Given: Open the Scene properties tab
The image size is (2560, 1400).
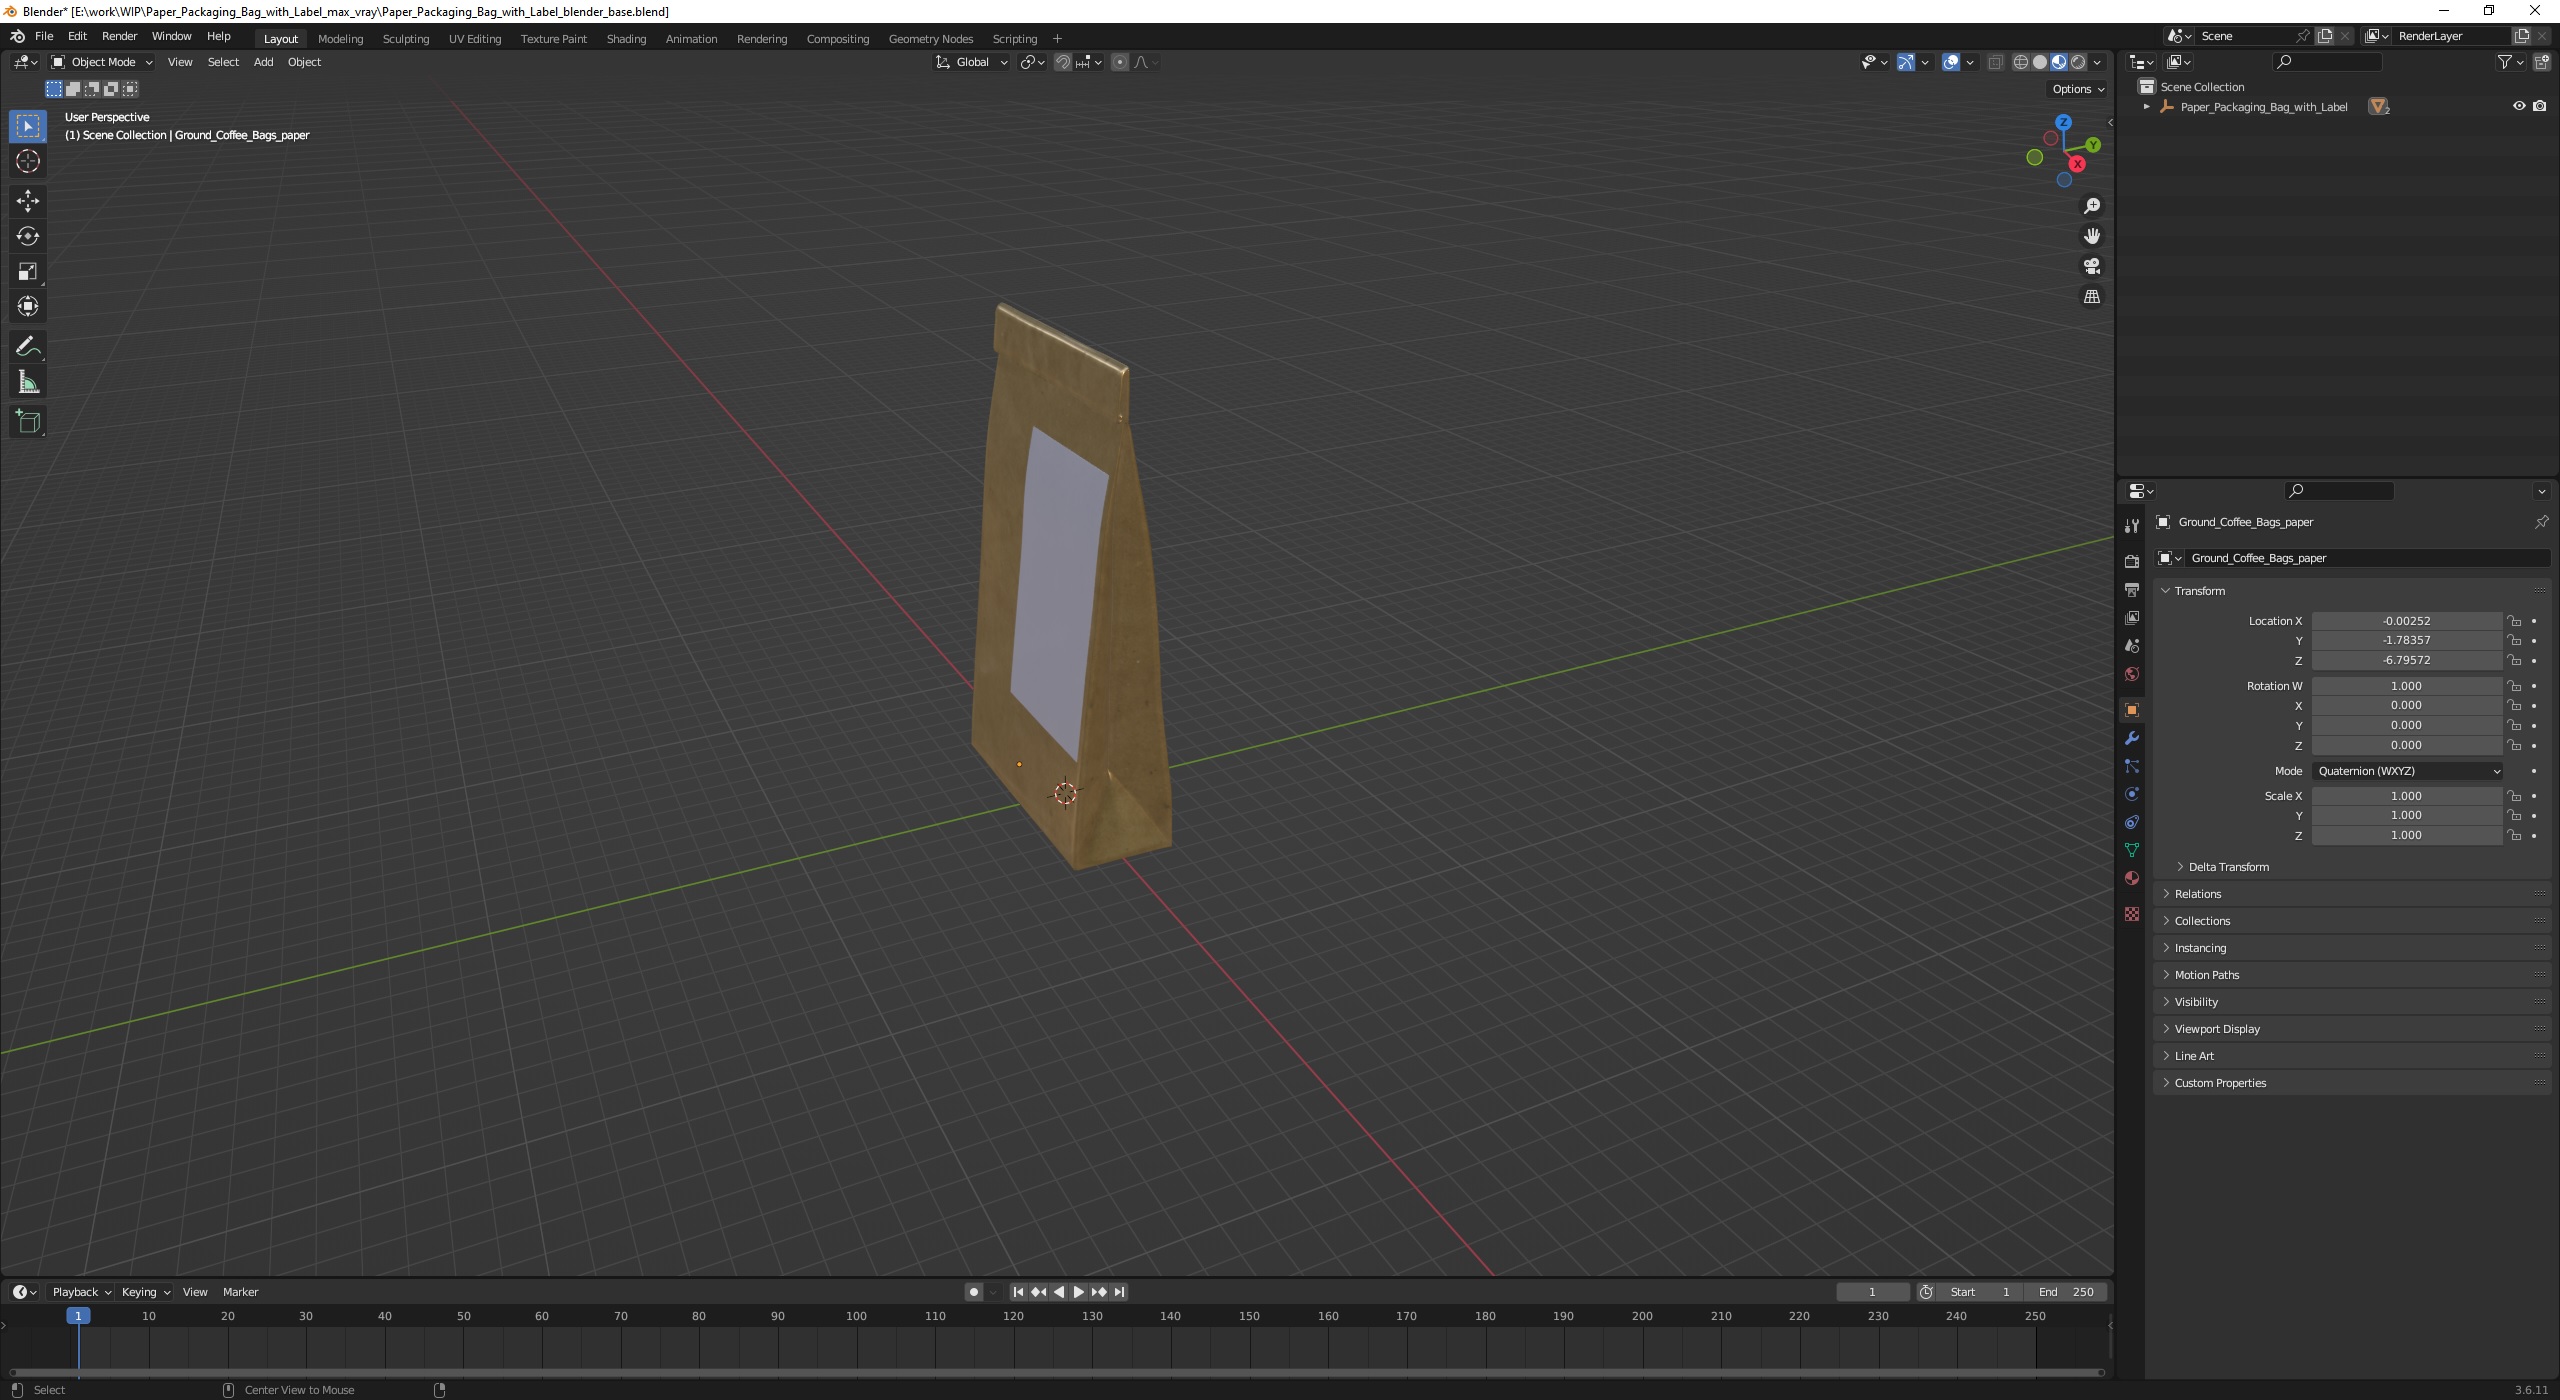Looking at the screenshot, I should [2131, 645].
